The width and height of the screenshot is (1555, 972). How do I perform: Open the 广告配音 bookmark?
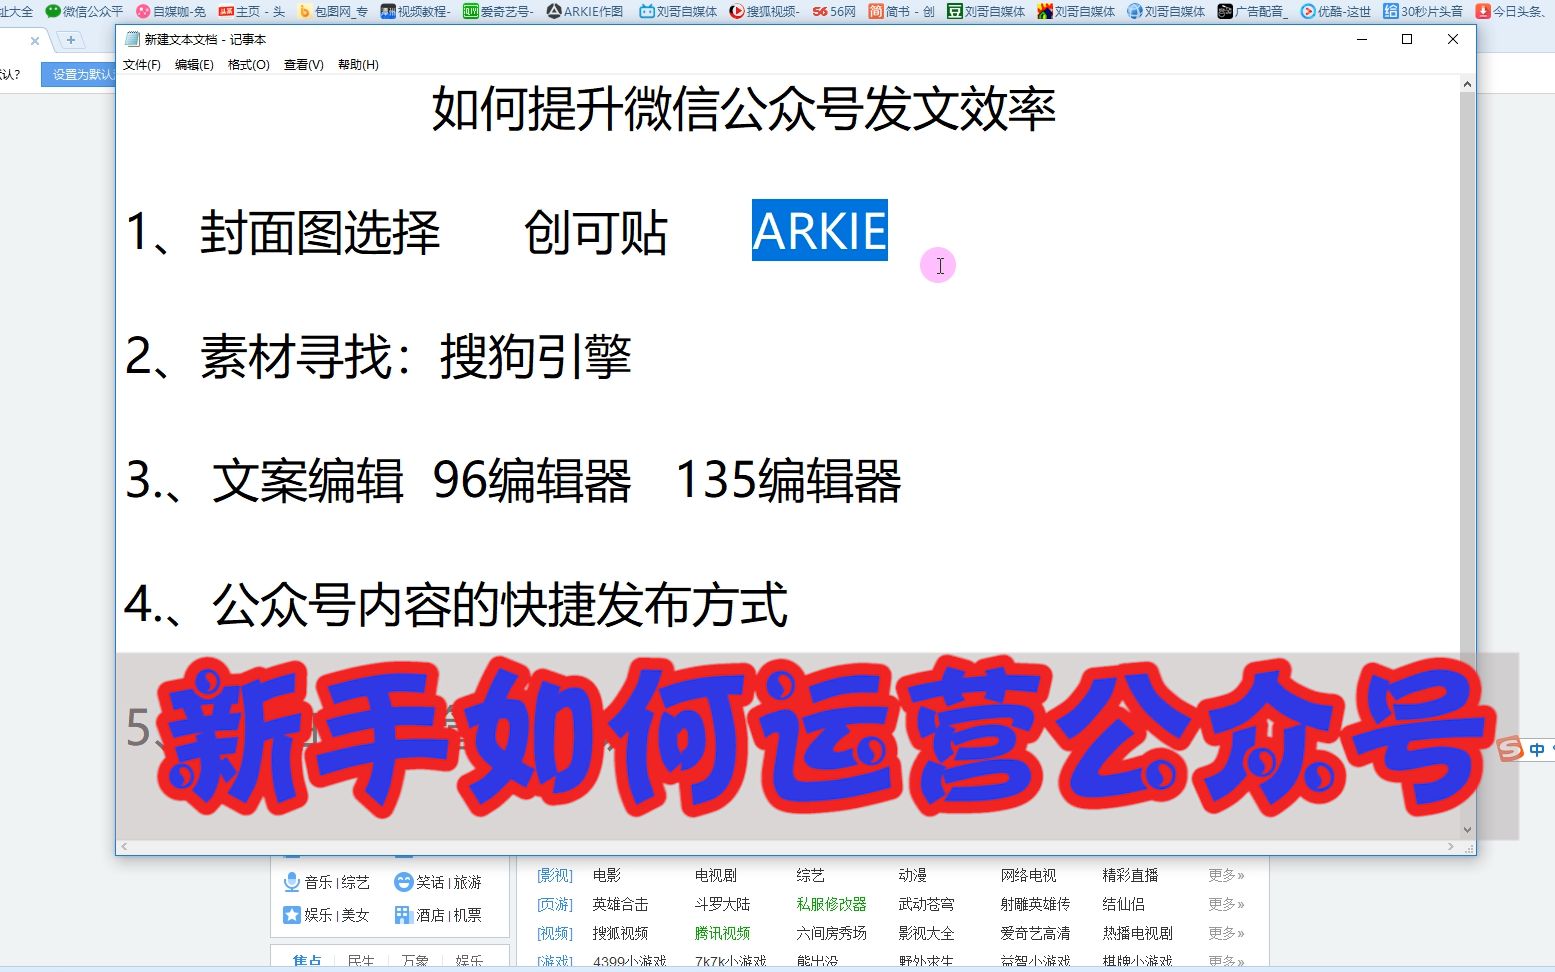tap(1252, 11)
